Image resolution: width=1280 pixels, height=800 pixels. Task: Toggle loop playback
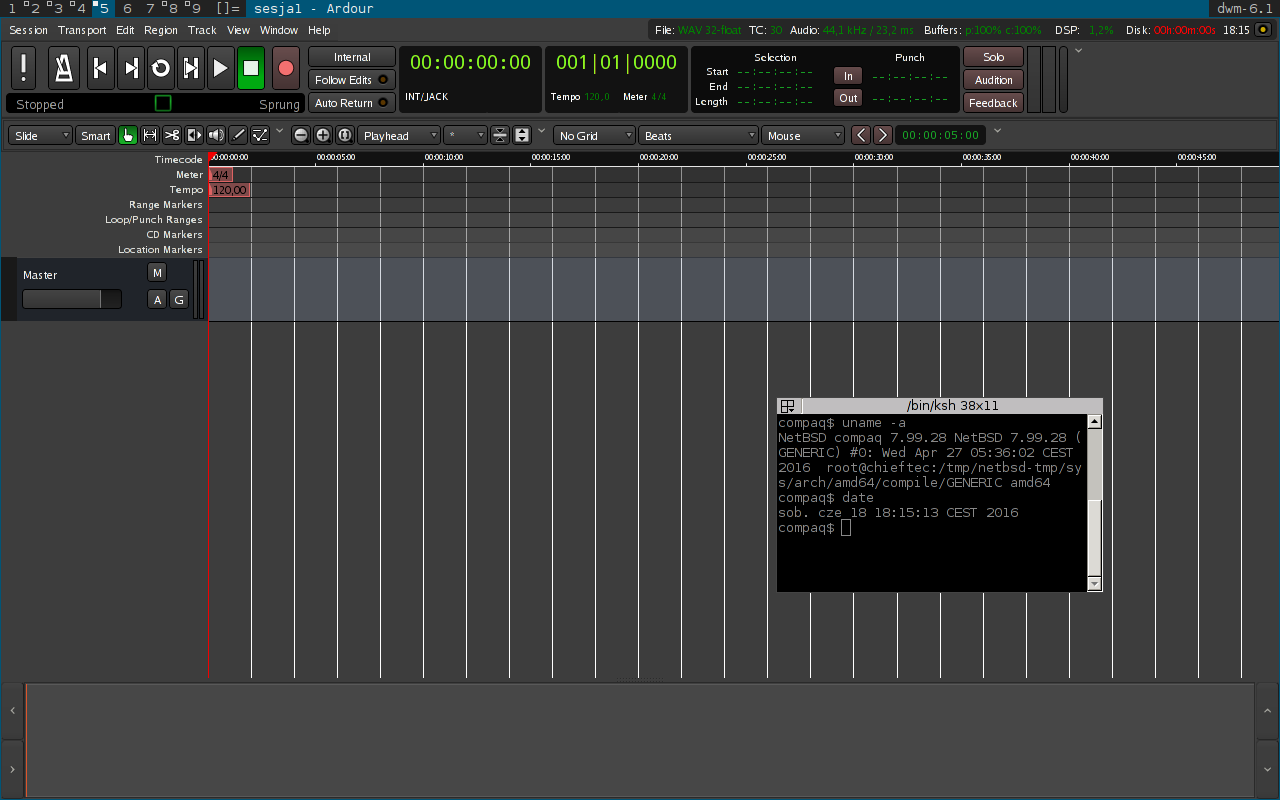click(160, 68)
